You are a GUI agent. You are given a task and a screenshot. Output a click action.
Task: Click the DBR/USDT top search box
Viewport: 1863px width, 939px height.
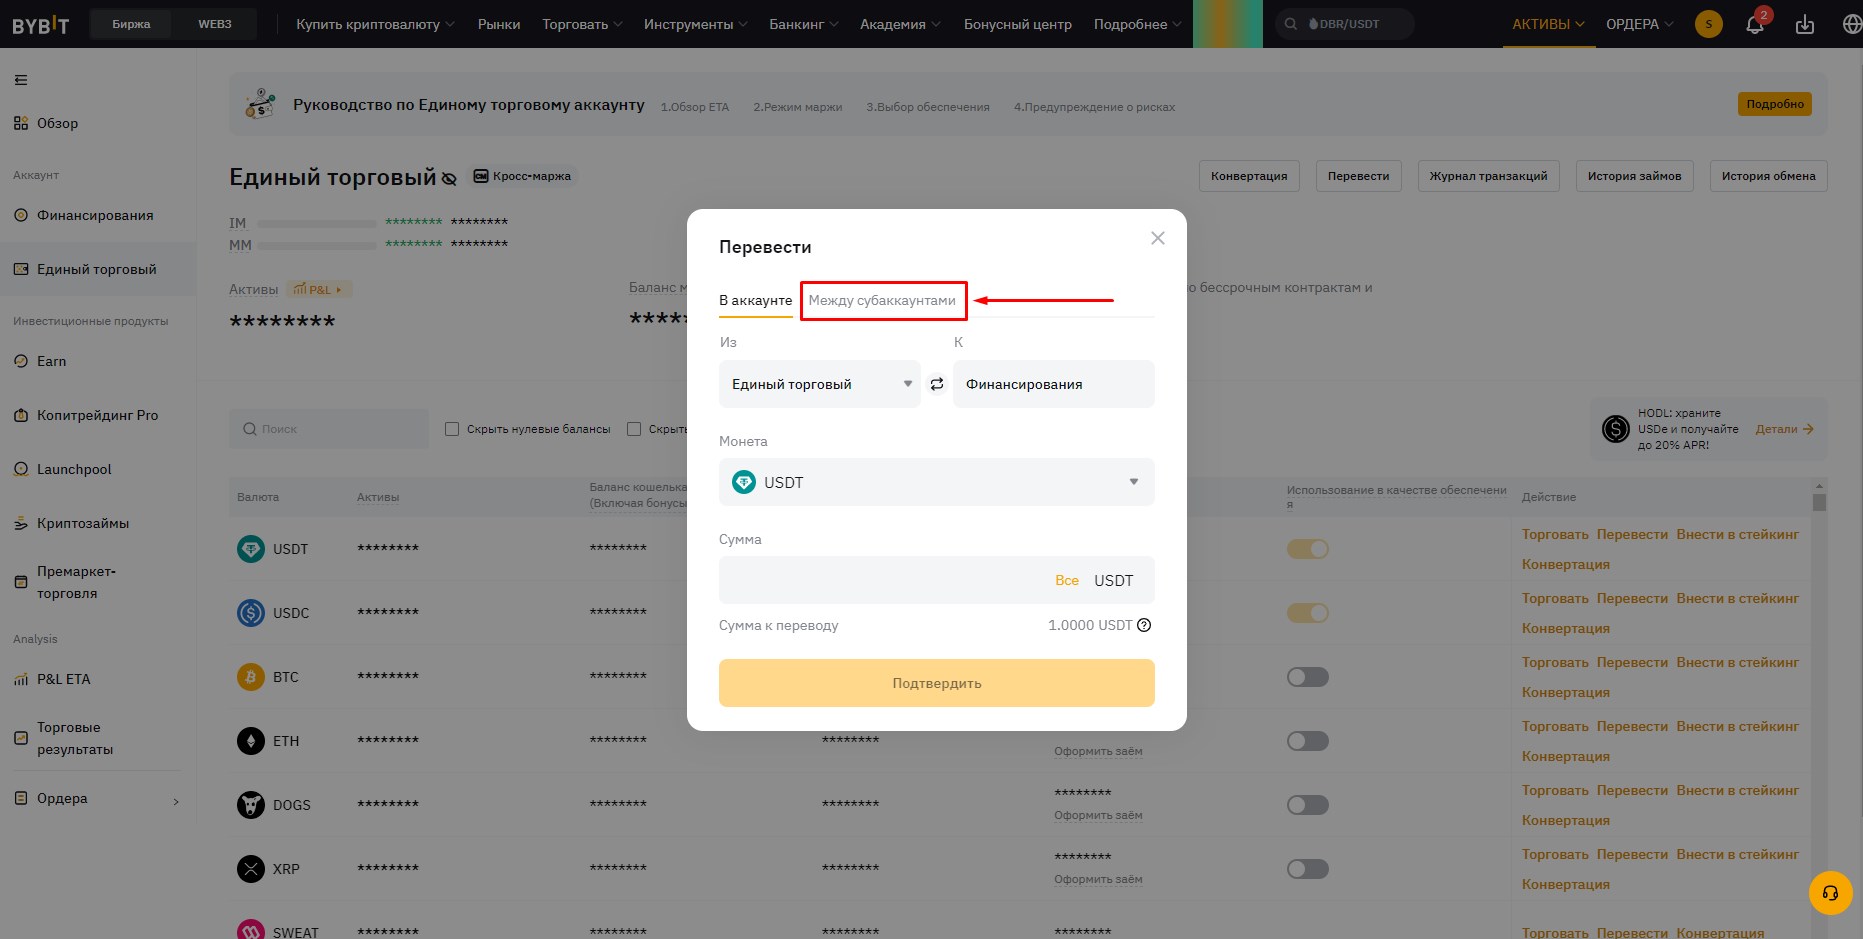(1345, 24)
